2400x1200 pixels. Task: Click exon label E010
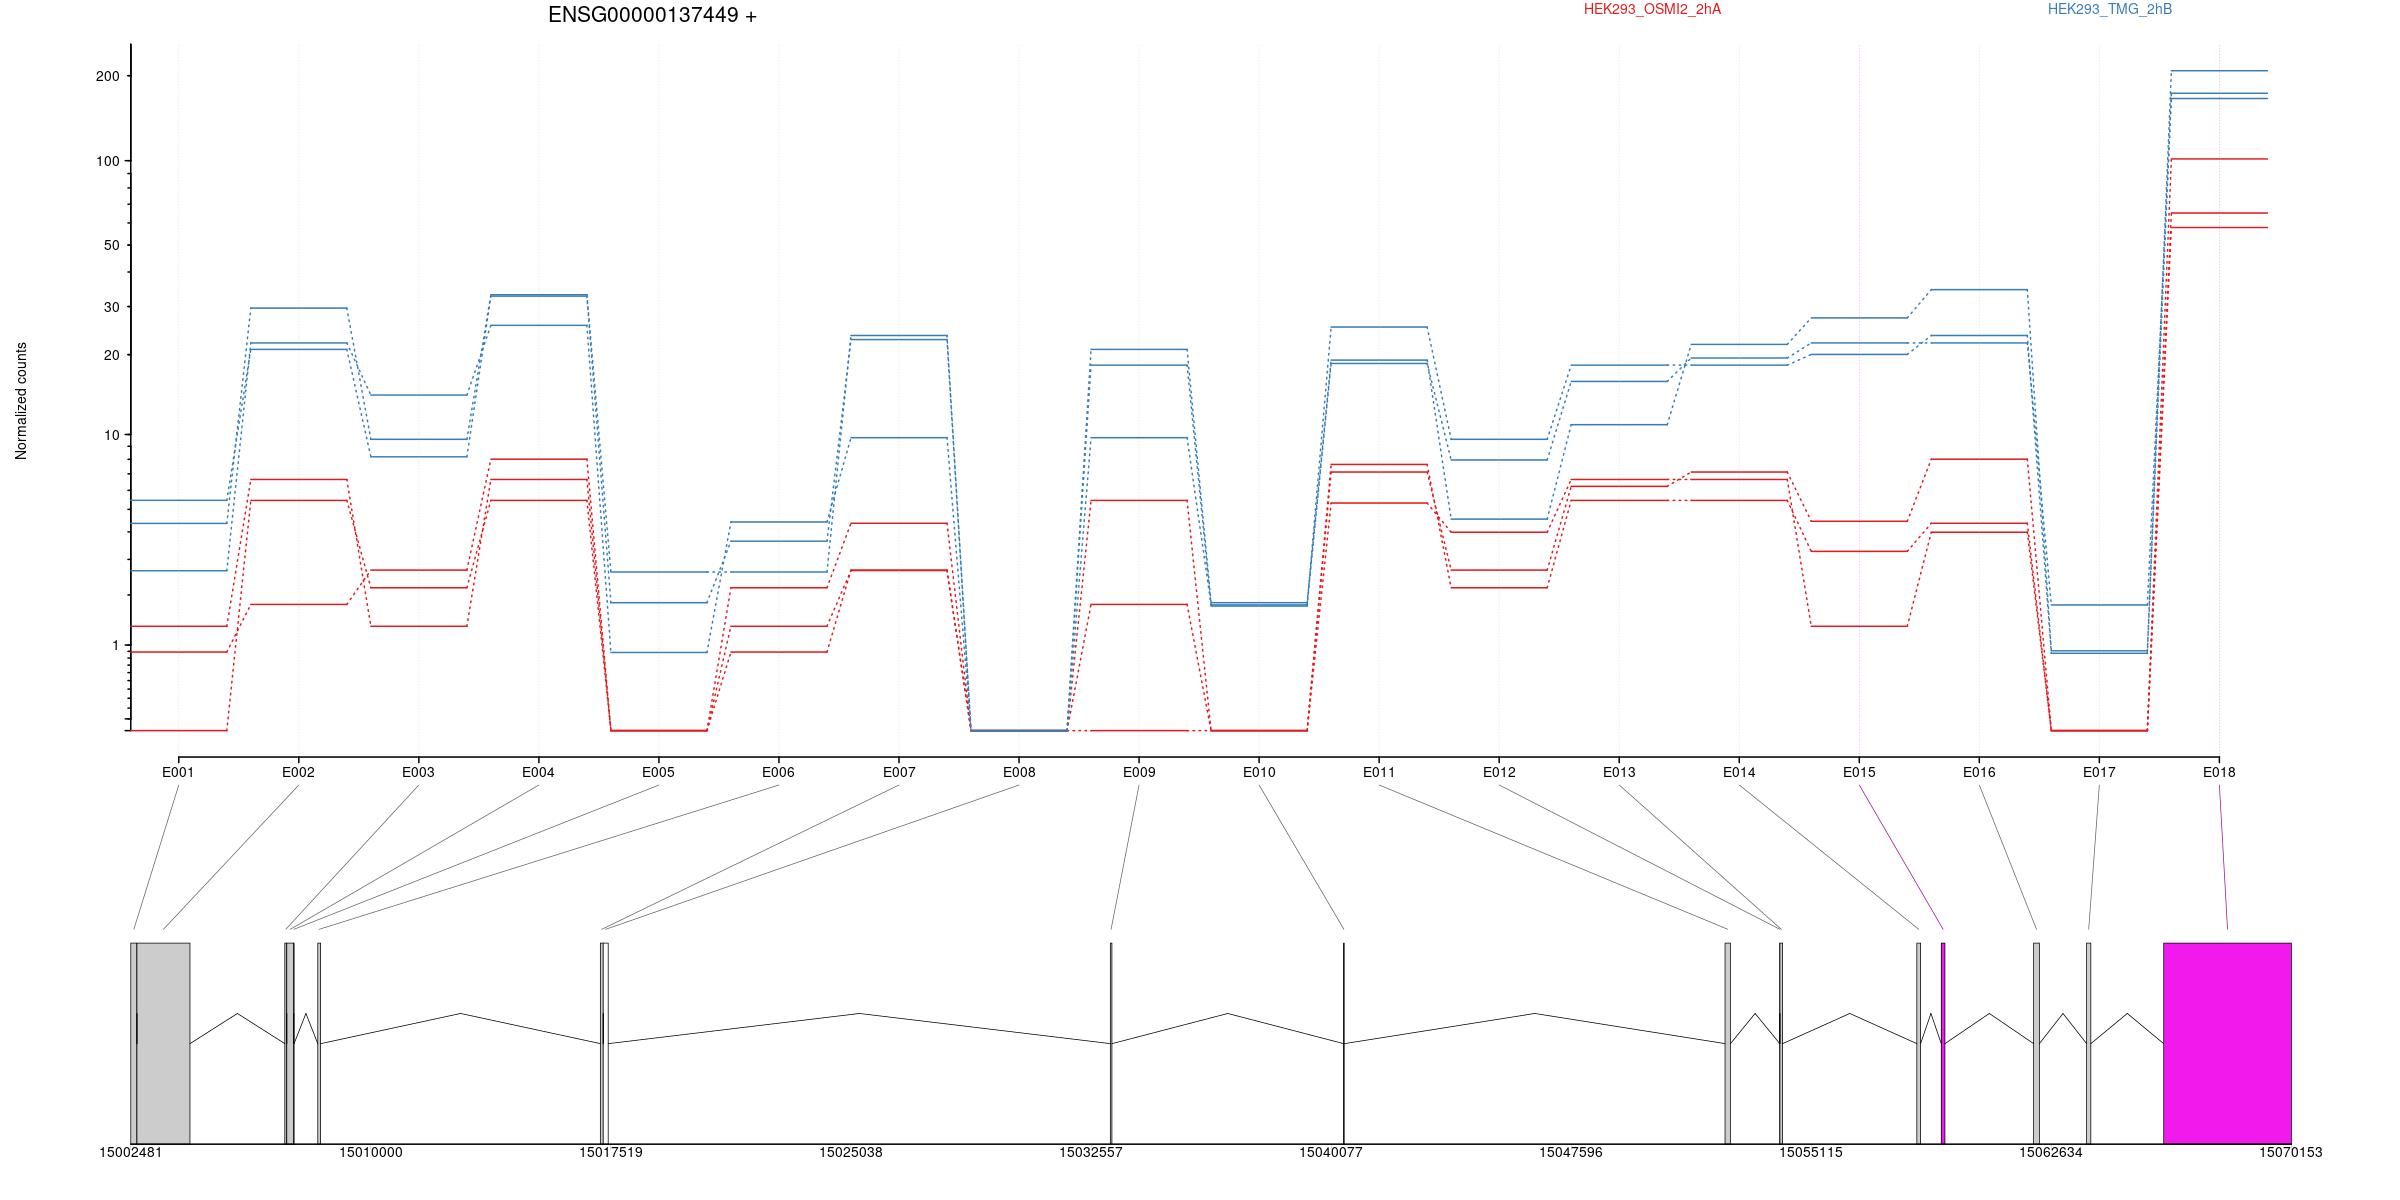point(1259,772)
